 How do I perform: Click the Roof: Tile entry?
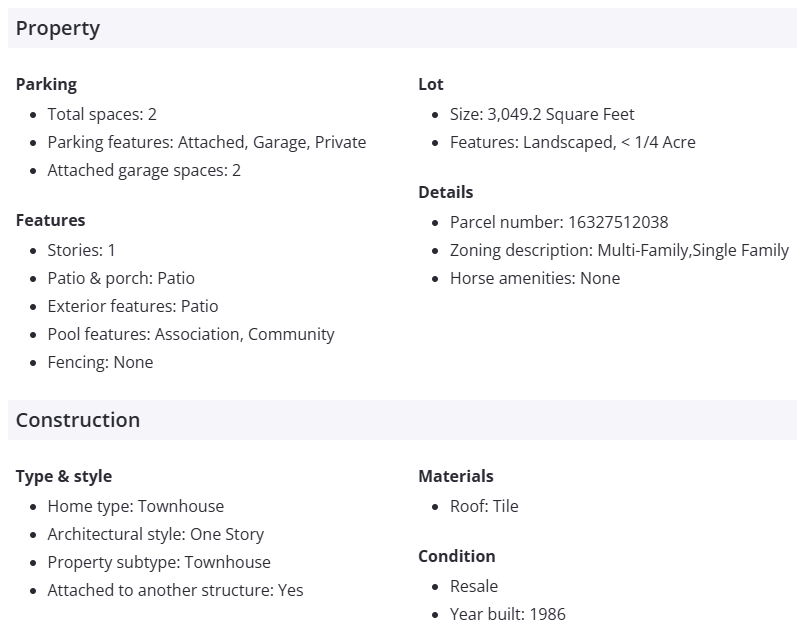[x=484, y=506]
